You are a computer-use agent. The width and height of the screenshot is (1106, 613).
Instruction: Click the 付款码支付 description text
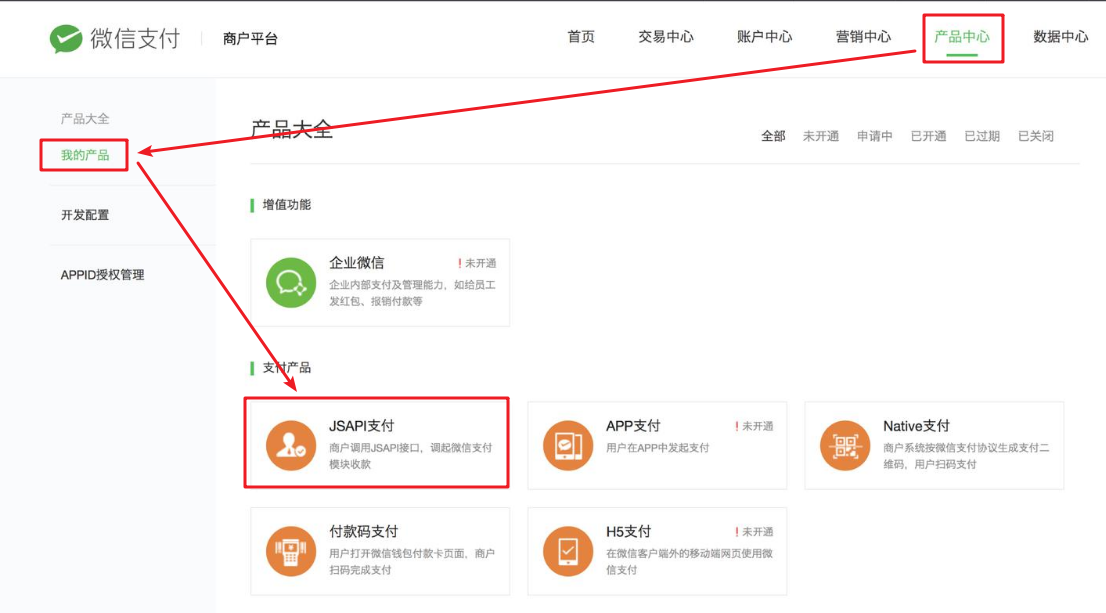(x=412, y=562)
